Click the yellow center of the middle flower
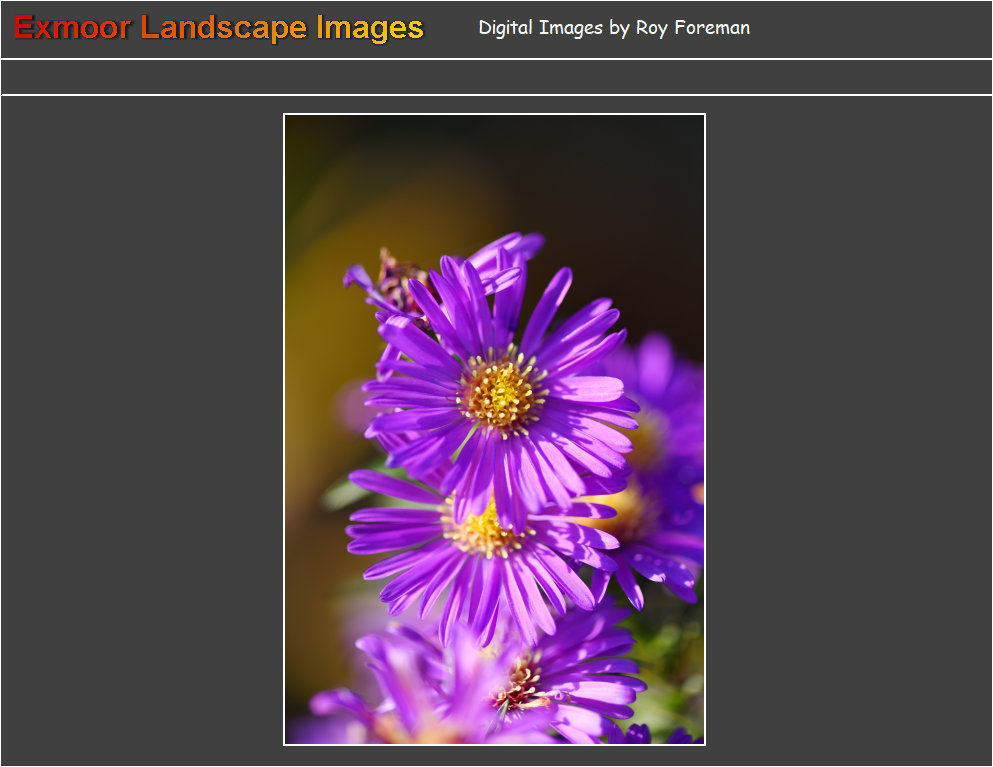This screenshot has width=993, height=767. [x=483, y=532]
